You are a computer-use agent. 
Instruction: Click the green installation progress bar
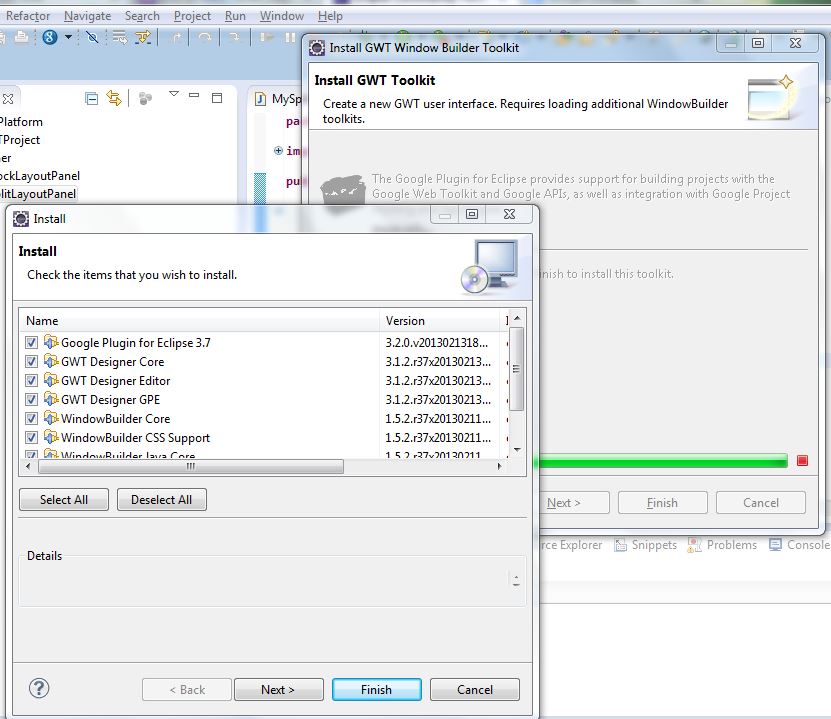click(x=663, y=461)
